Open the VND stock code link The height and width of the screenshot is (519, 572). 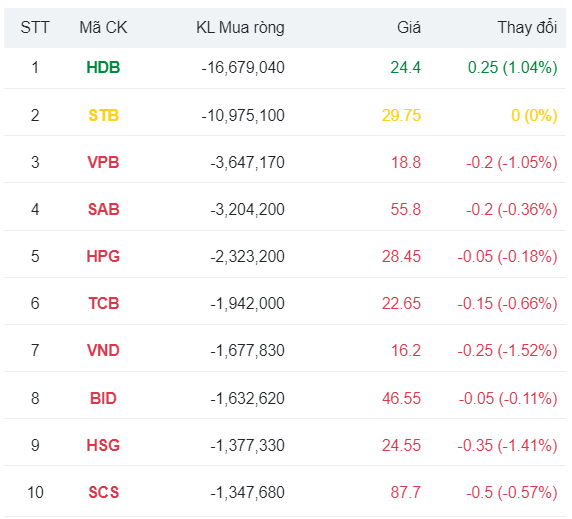[103, 350]
